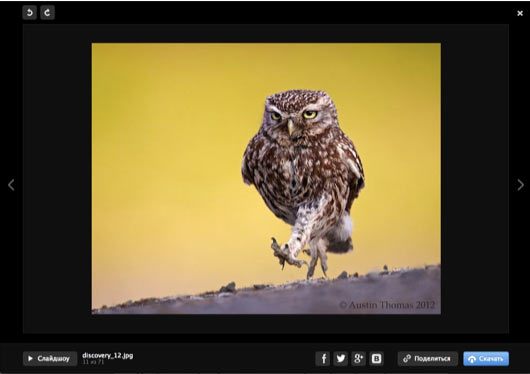Viewport: 530px width, 374px height.
Task: Close the image viewer
Action: click(520, 13)
